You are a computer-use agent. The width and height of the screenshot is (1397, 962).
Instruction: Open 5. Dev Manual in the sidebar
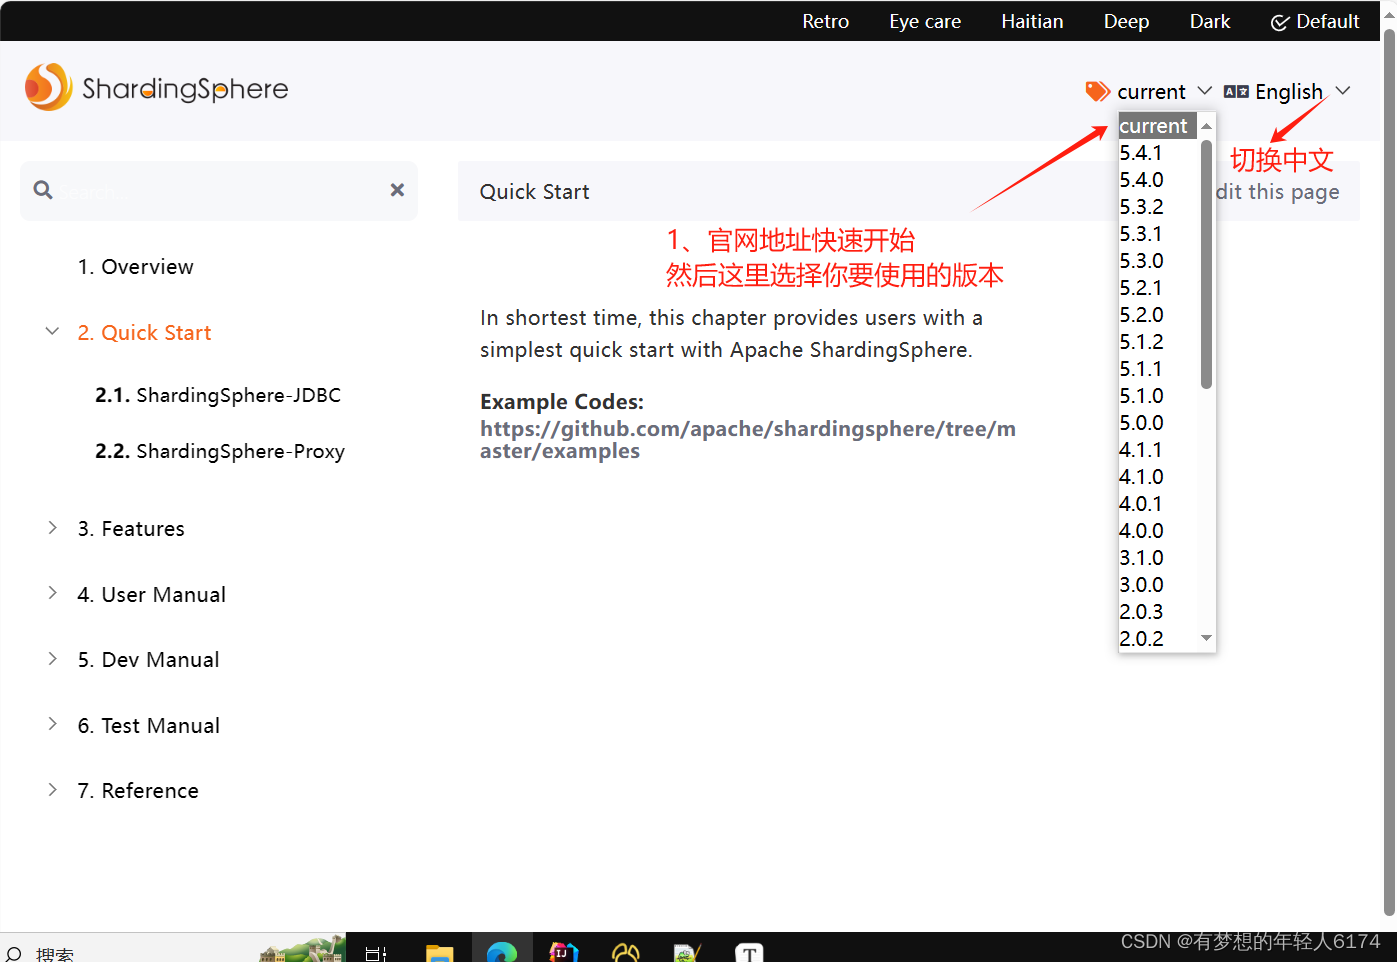click(148, 660)
